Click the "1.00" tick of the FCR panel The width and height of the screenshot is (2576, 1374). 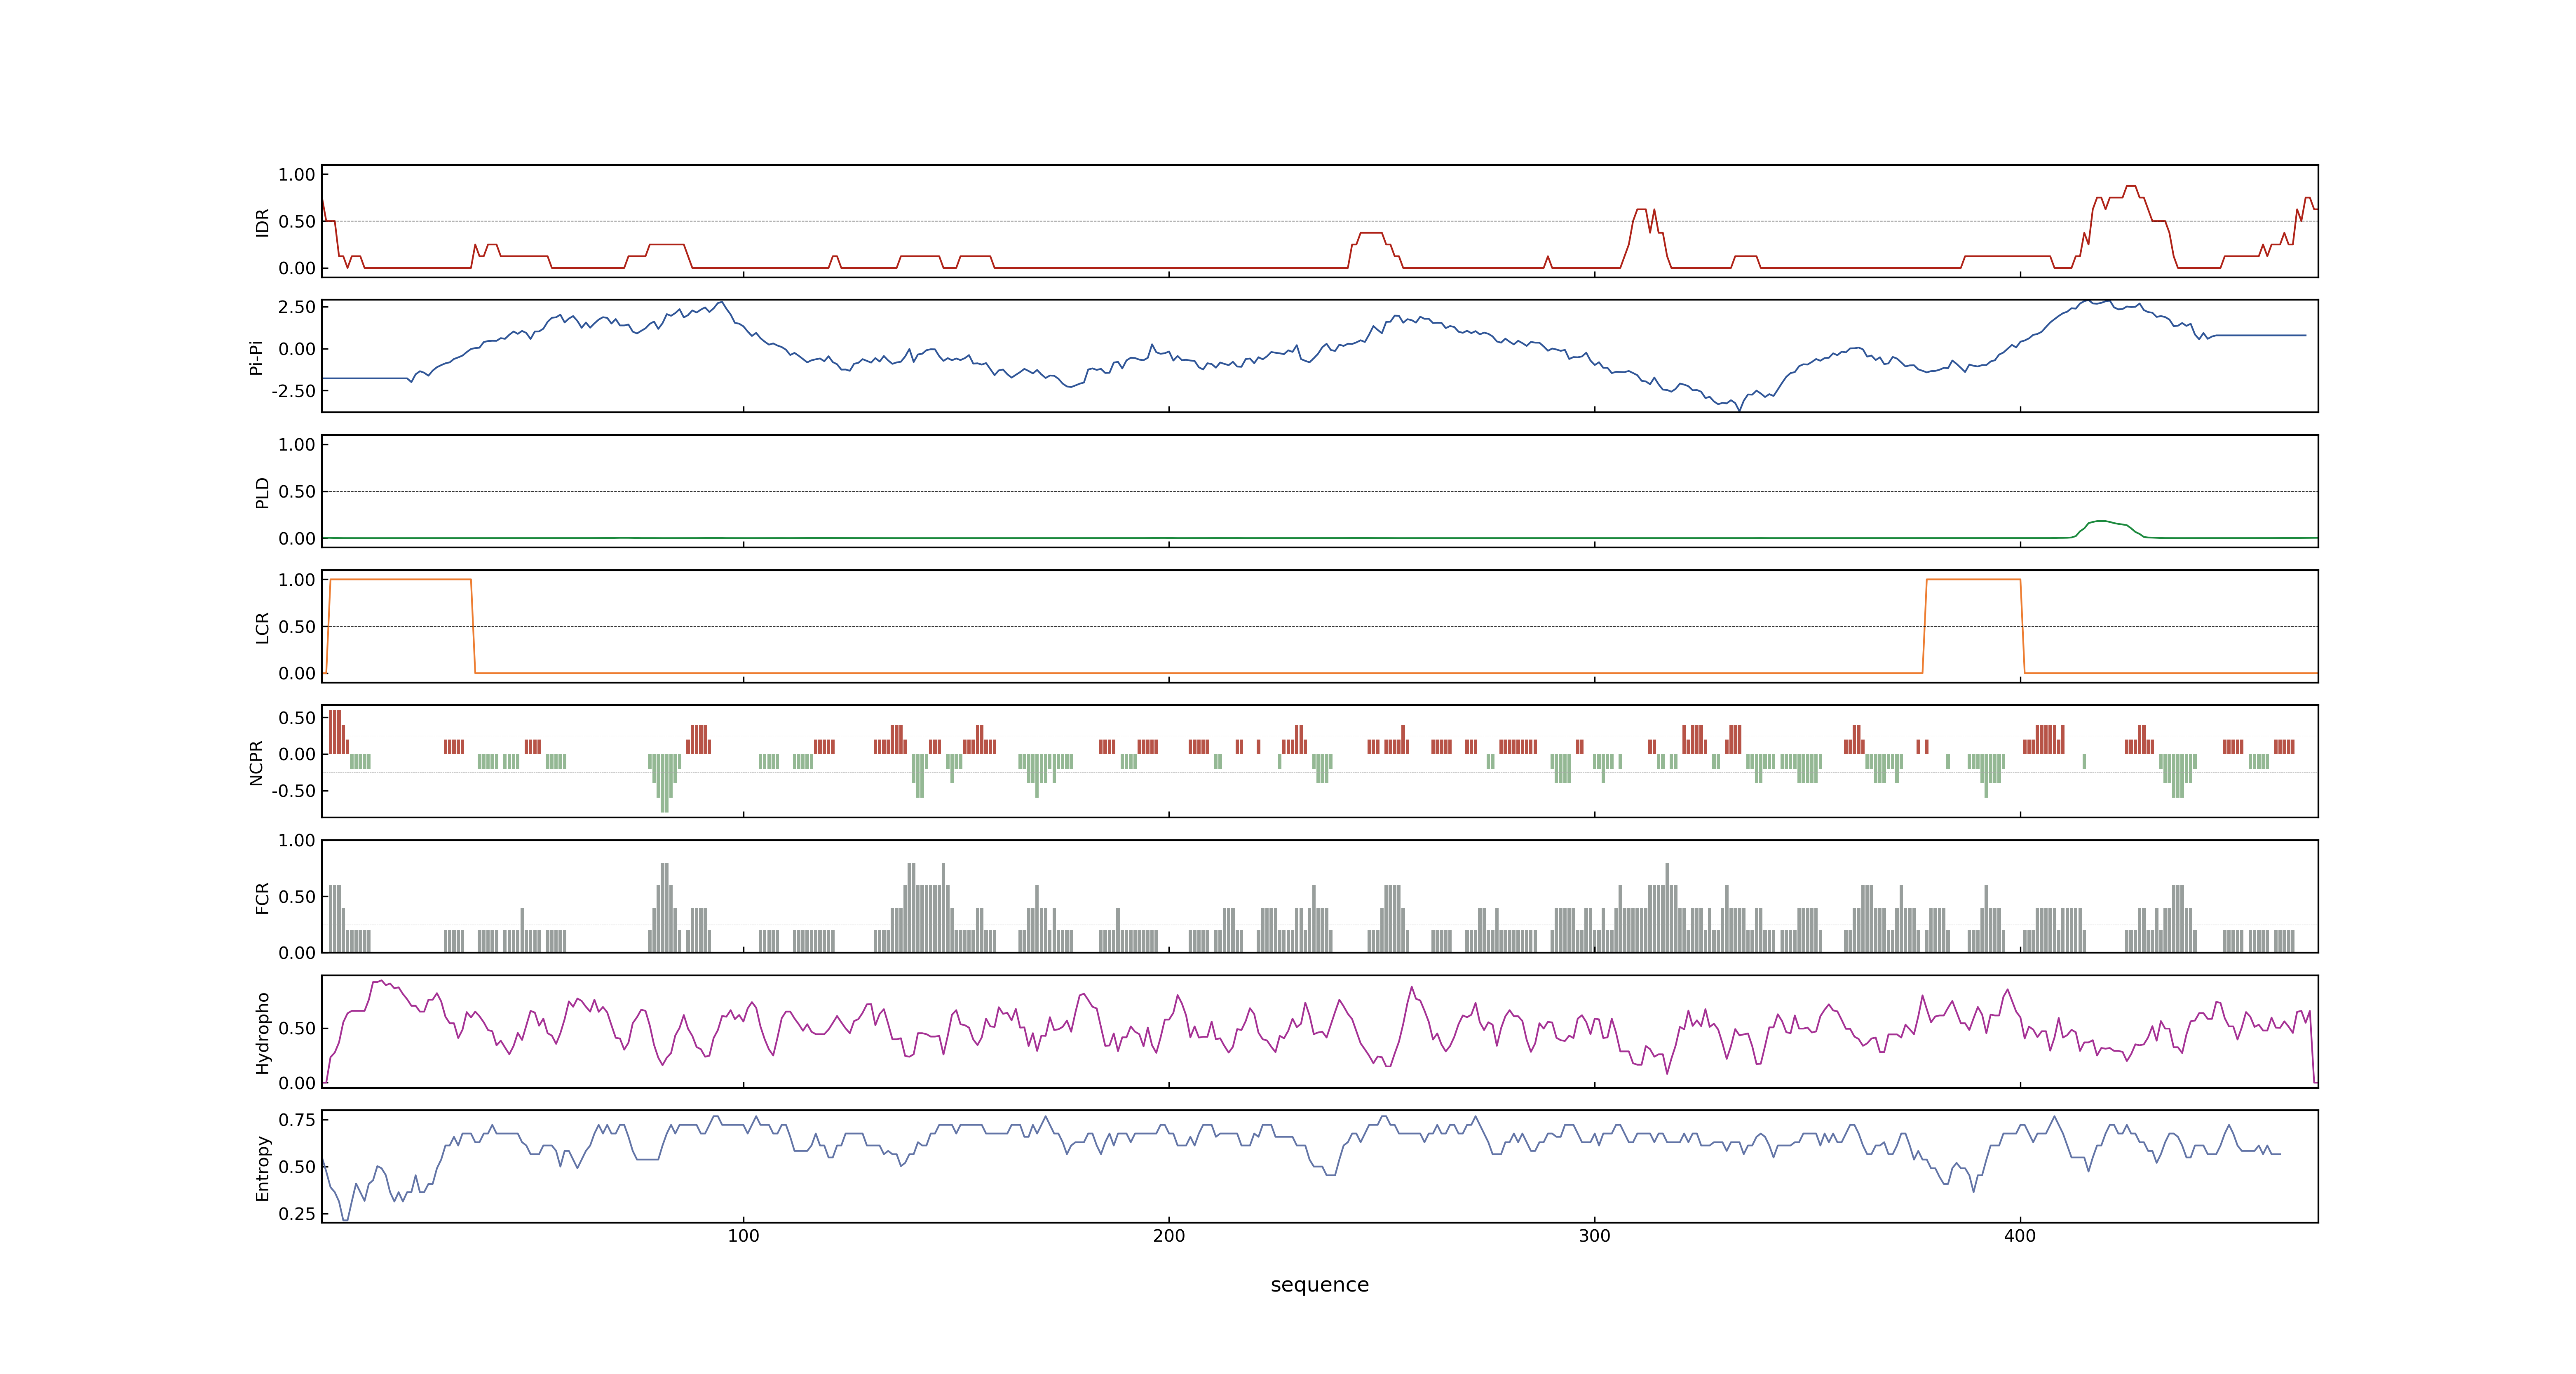297,841
